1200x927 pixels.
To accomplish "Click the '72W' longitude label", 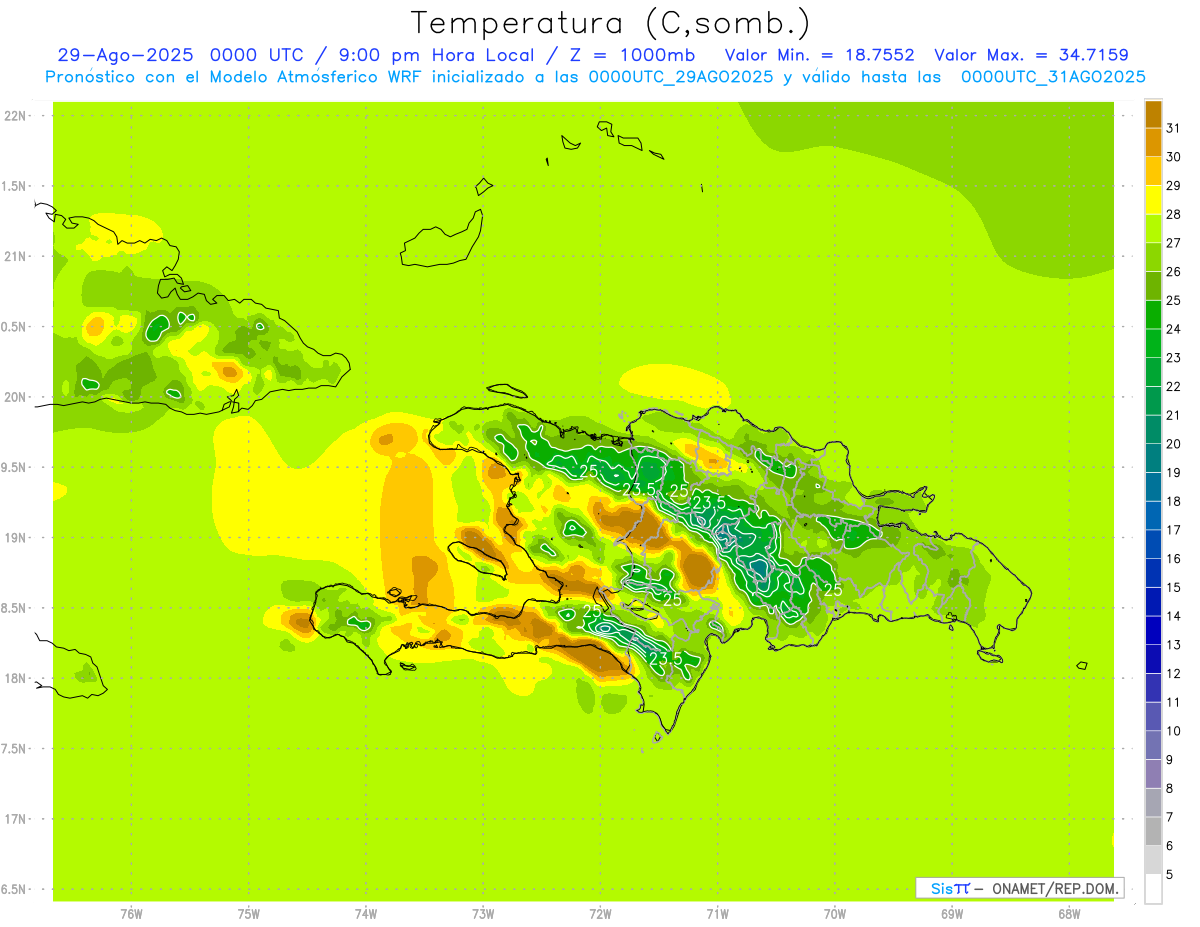I will (x=600, y=913).
